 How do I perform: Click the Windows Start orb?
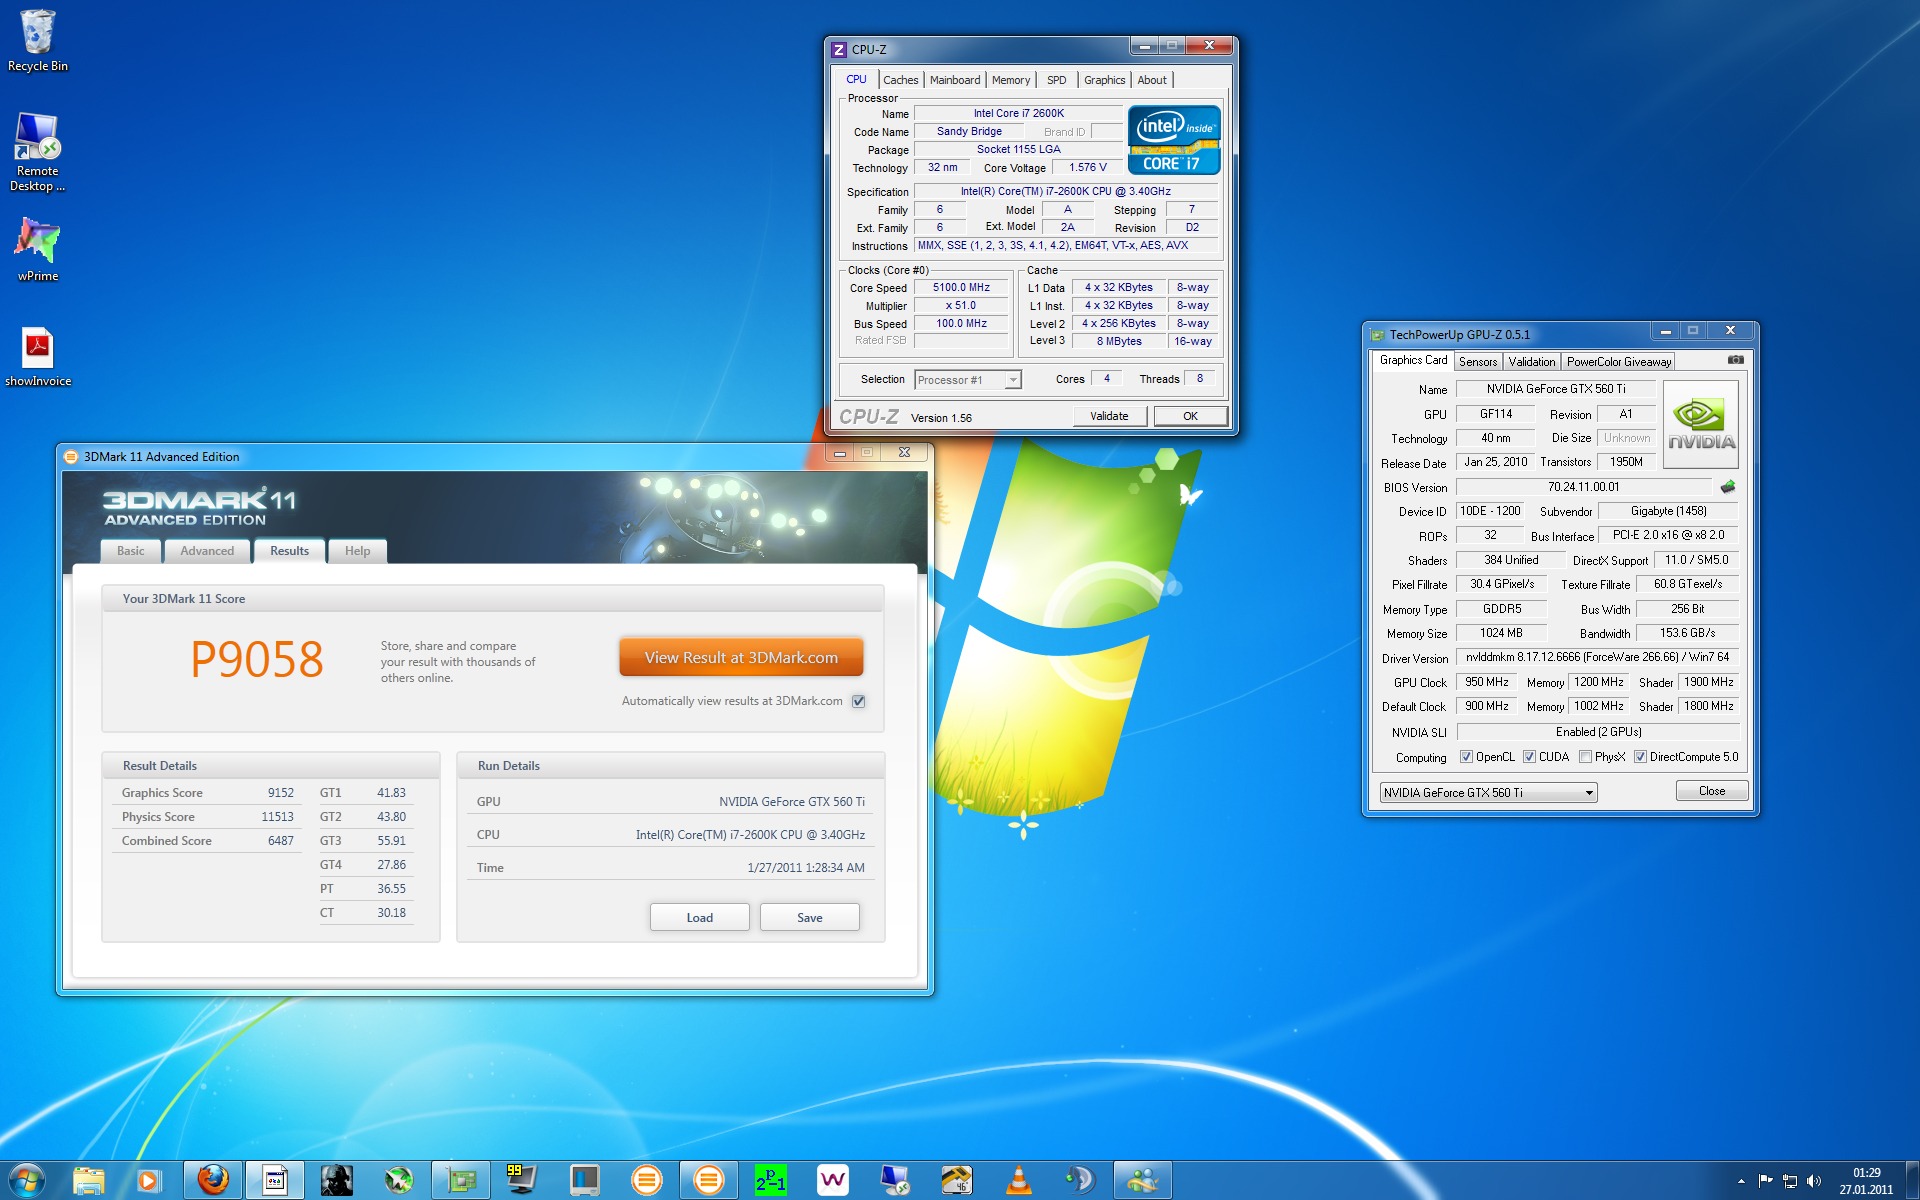[26, 1180]
